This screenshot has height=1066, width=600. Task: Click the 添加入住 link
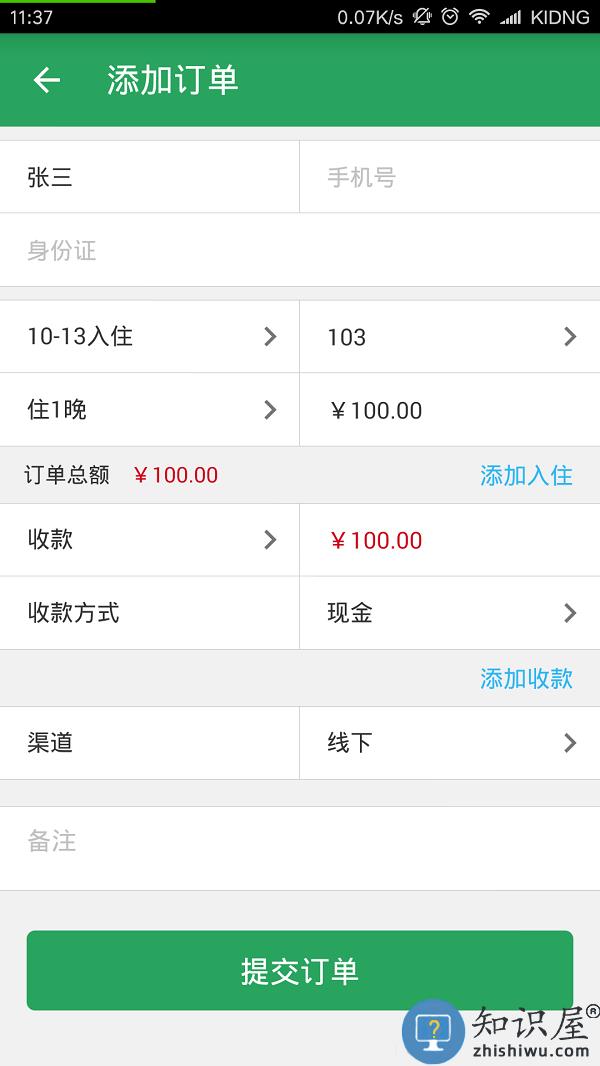(526, 476)
